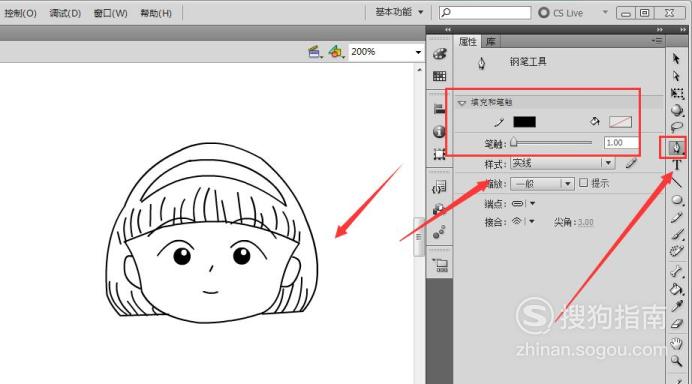
Task: Select the 3D Rotation tool
Action: pyautogui.click(x=677, y=110)
